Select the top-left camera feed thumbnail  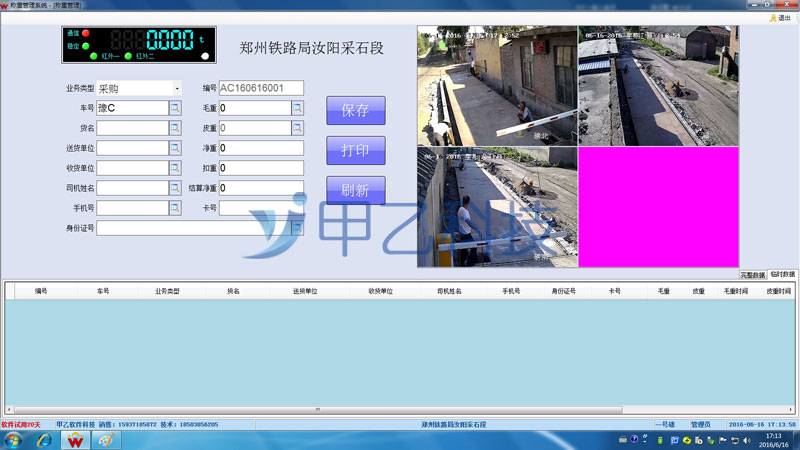pyautogui.click(x=497, y=86)
